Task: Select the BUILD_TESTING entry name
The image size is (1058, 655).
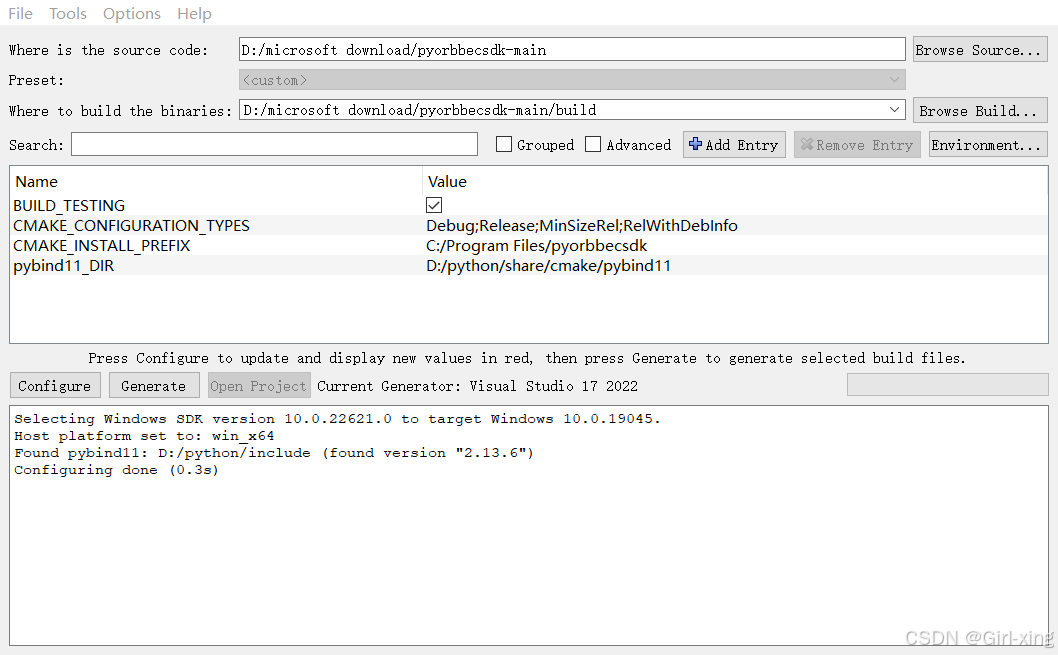Action: (69, 205)
